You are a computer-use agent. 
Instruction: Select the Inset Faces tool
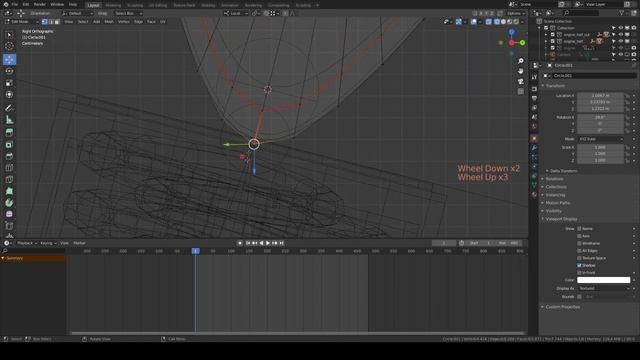(9, 144)
